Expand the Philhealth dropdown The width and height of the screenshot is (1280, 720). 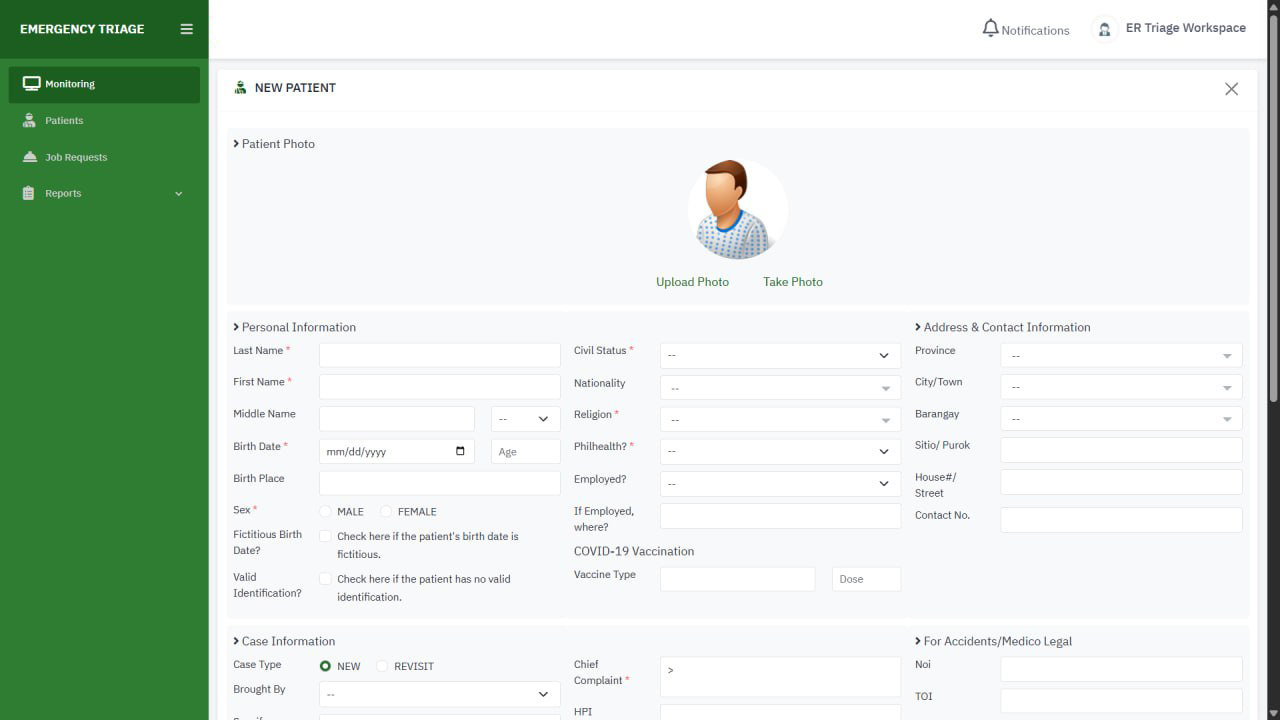pyautogui.click(x=779, y=451)
